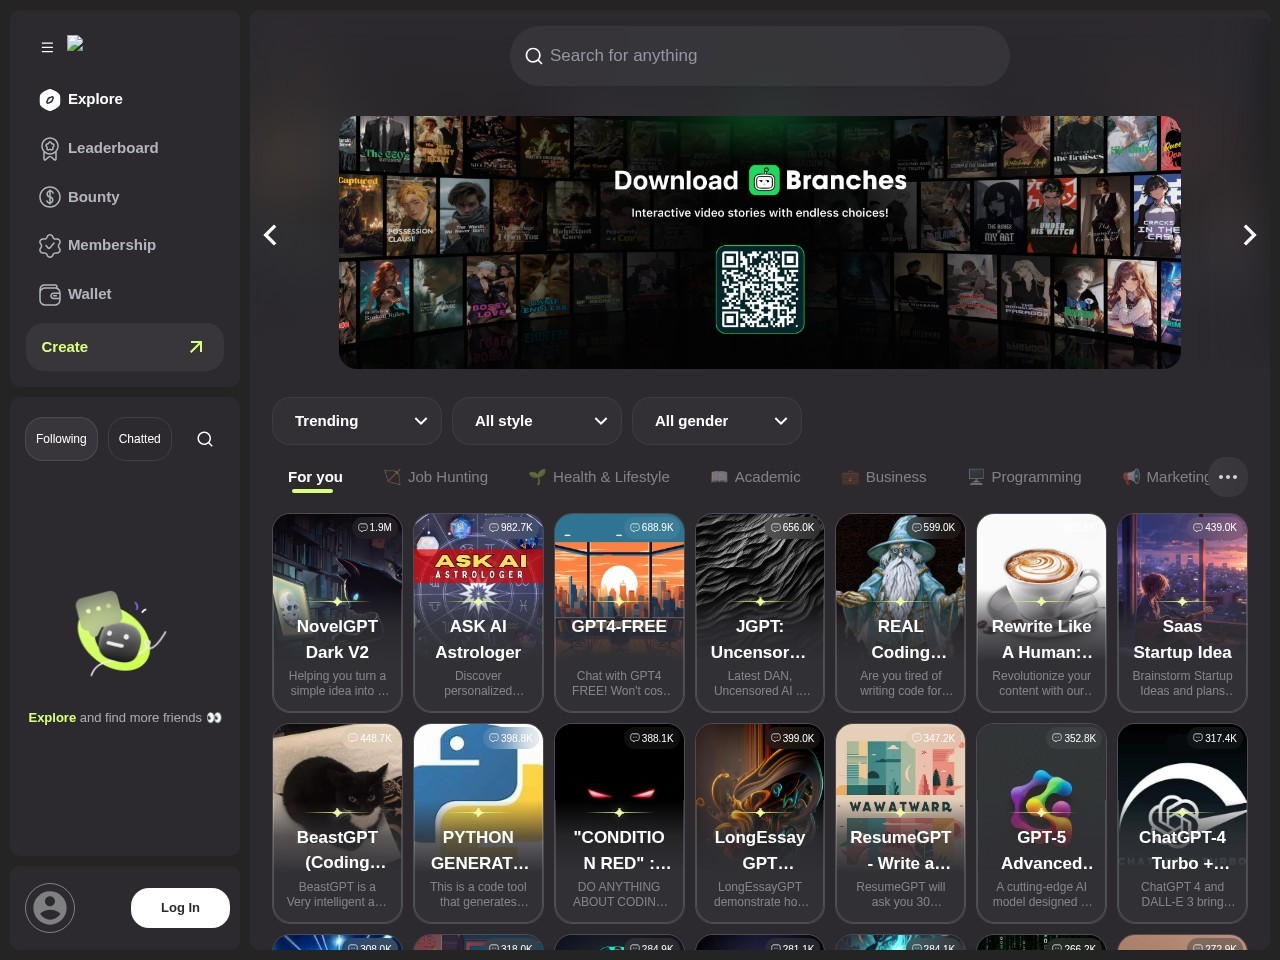The image size is (1280, 960).
Task: Show more categories with three-dots icon
Action: (x=1228, y=477)
